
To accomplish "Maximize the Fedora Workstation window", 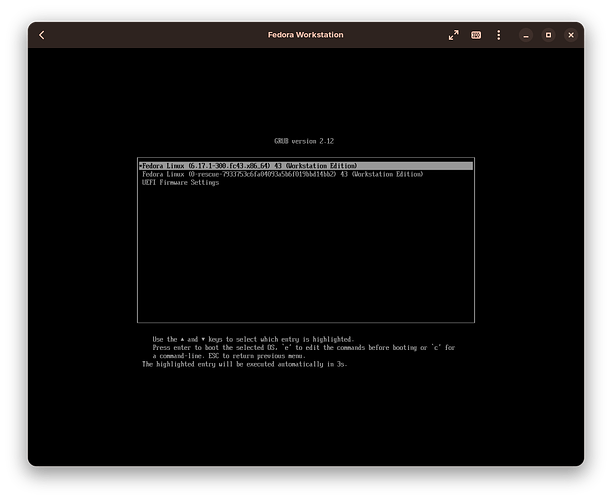I will pos(548,35).
